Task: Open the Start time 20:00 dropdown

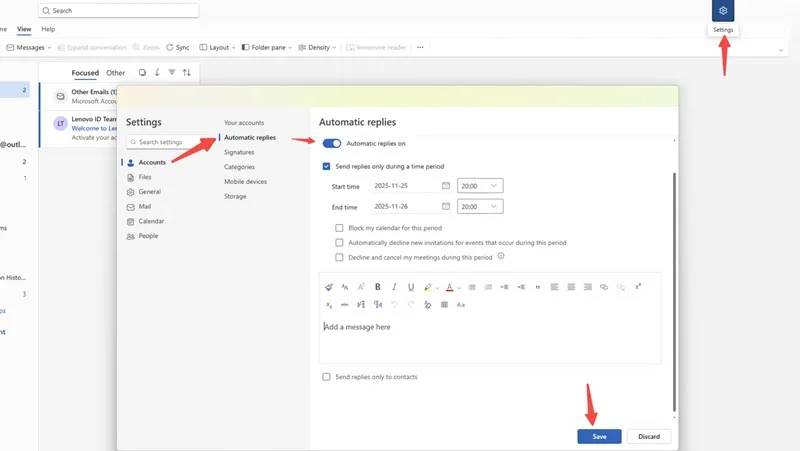Action: [480, 186]
